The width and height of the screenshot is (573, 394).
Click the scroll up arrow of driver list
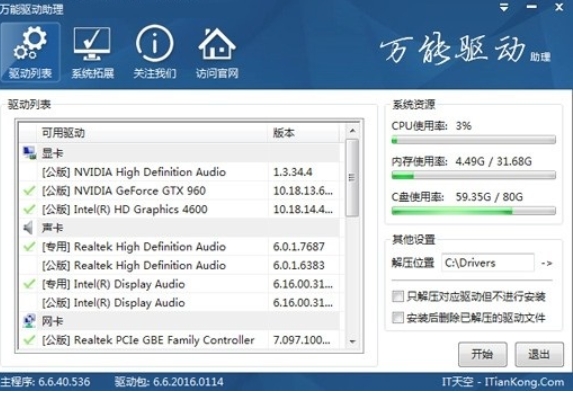[352, 131]
